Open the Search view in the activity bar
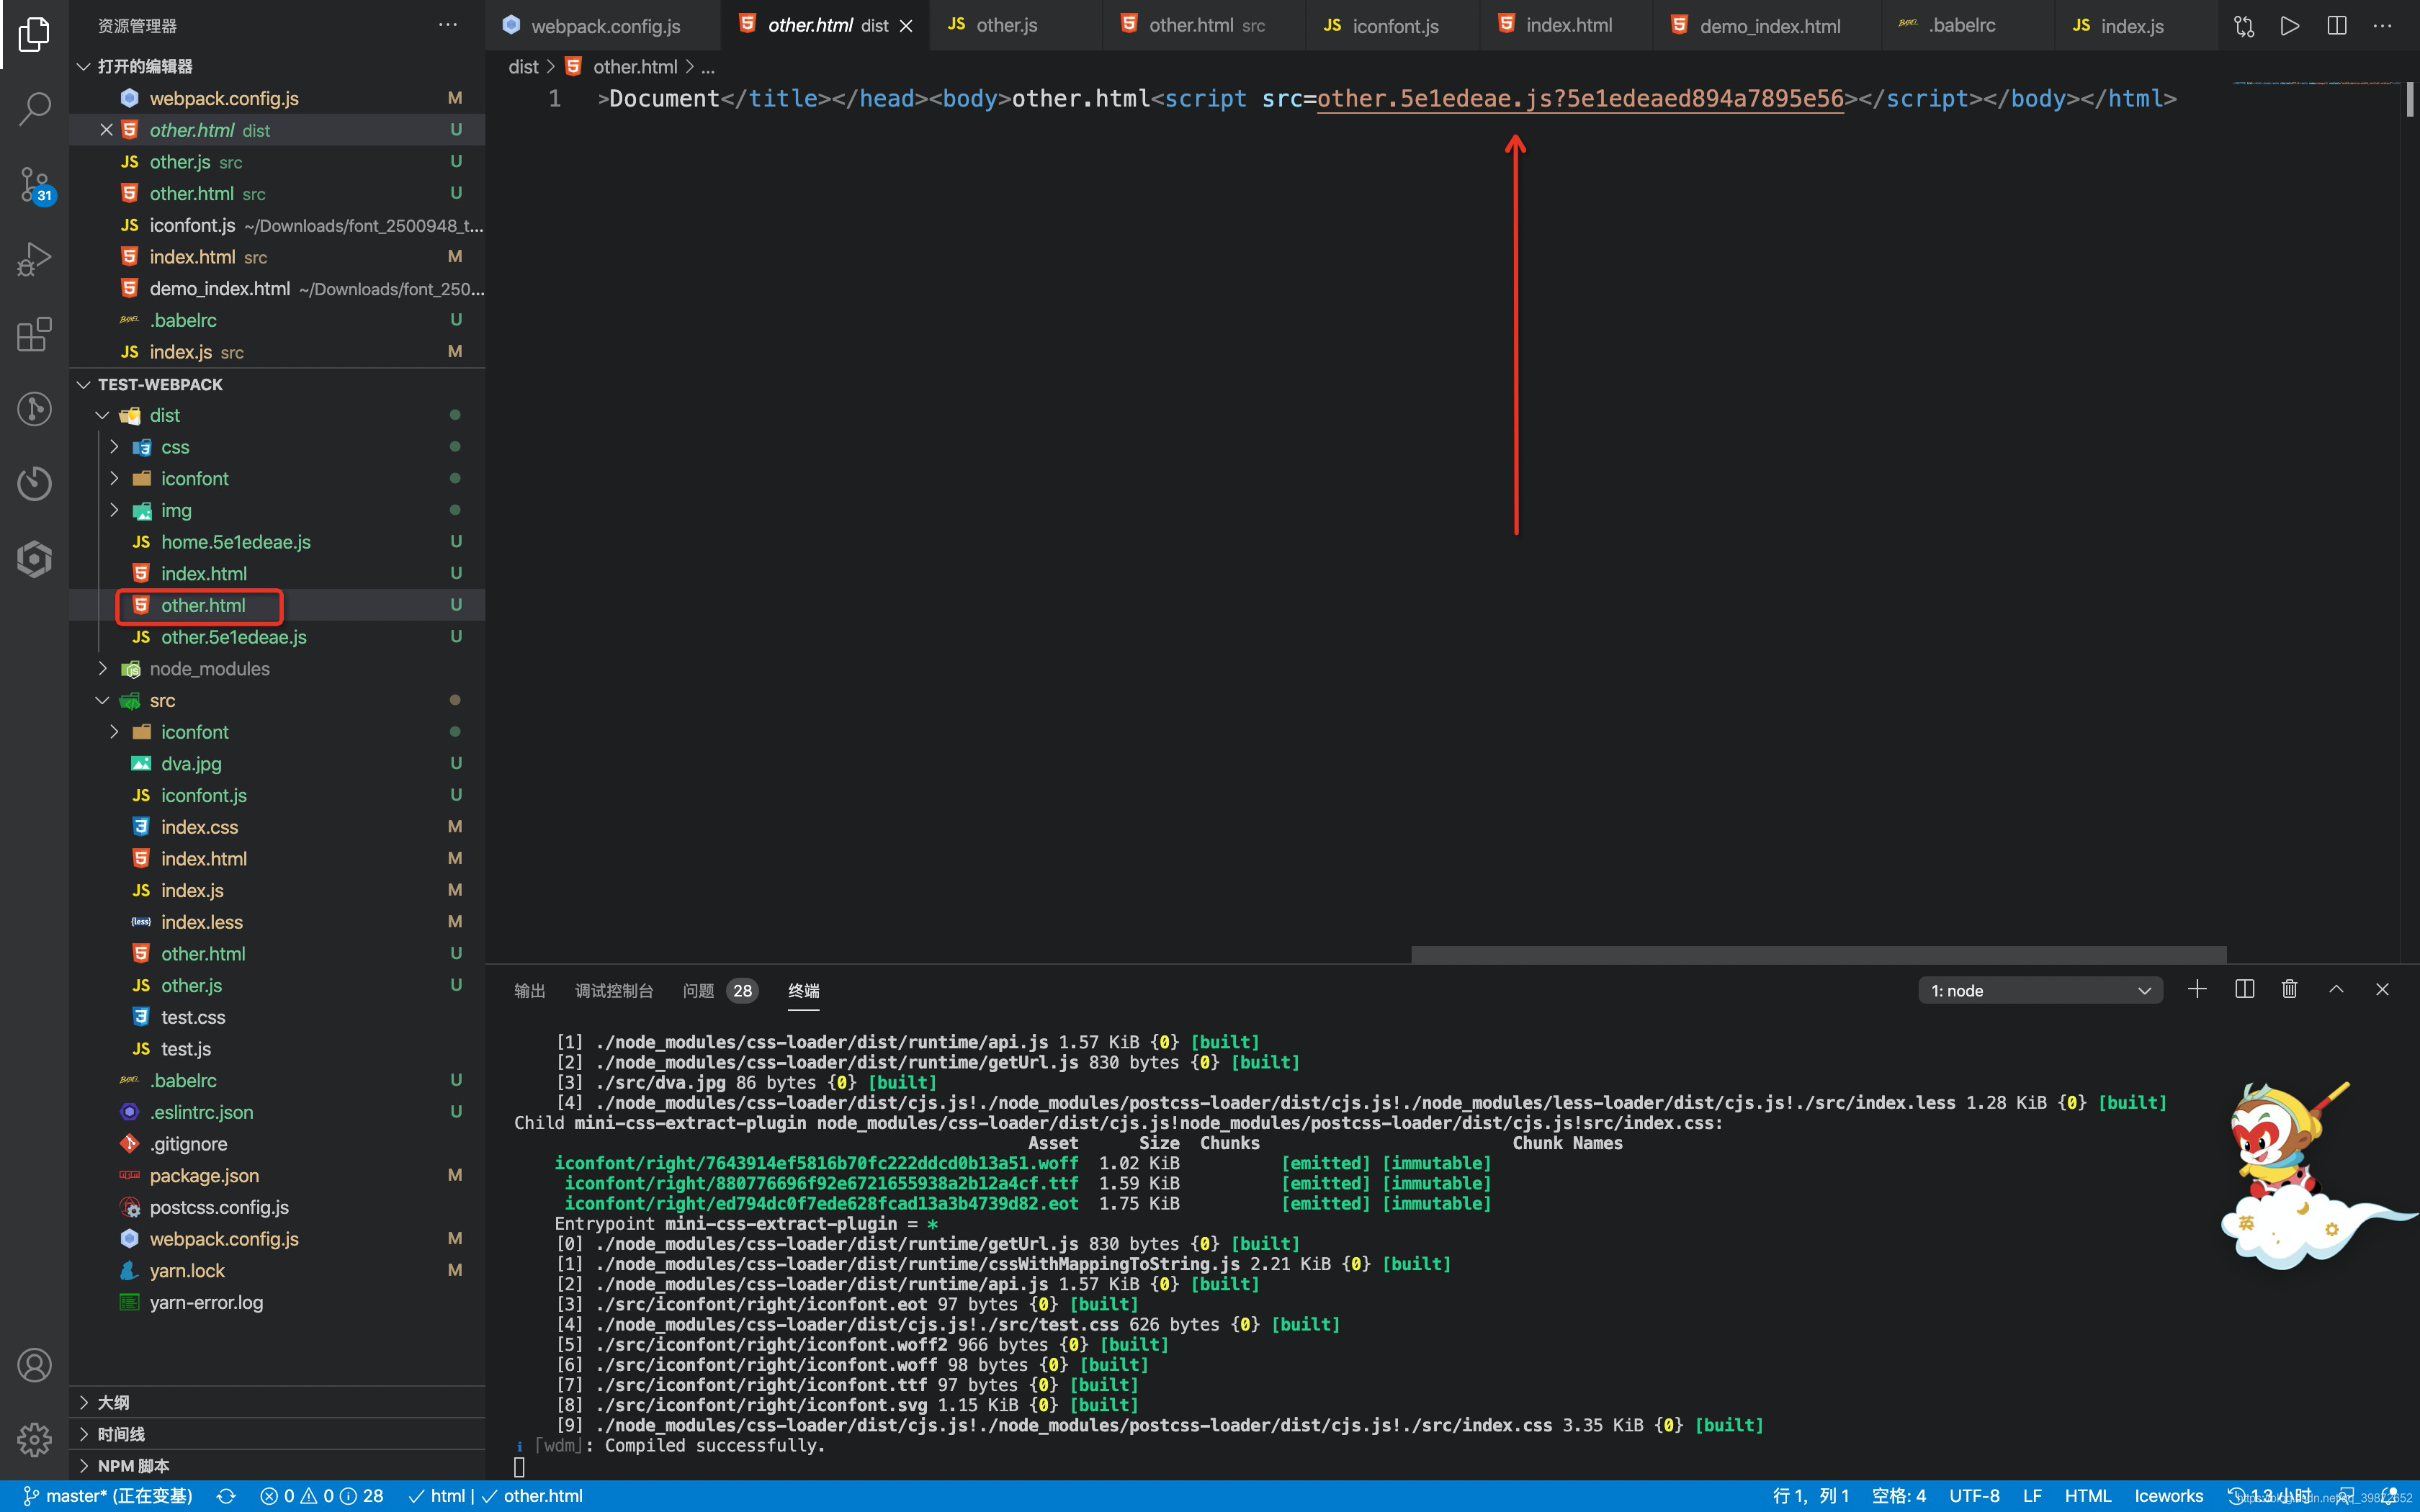Image resolution: width=2420 pixels, height=1512 pixels. point(34,108)
